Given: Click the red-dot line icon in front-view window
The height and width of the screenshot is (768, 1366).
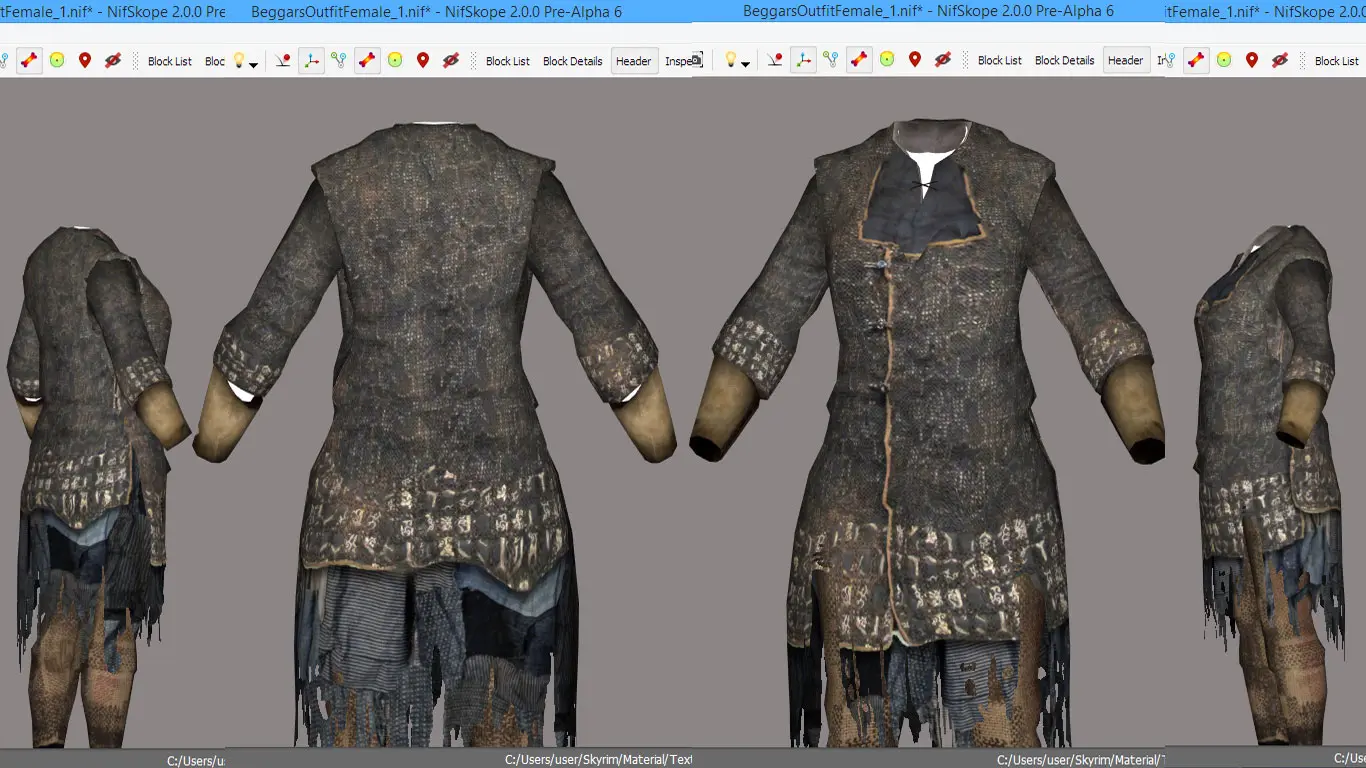Looking at the screenshot, I should (776, 61).
